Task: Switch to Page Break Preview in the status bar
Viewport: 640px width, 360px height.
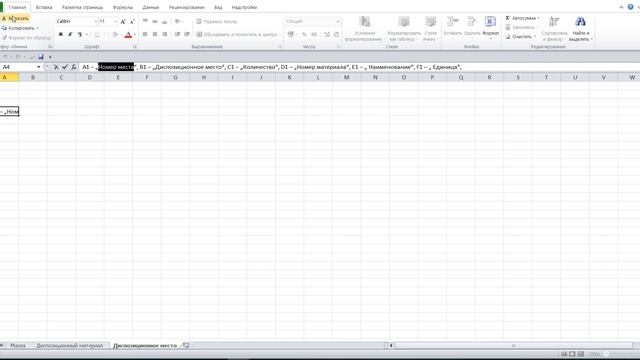Action: point(581,354)
